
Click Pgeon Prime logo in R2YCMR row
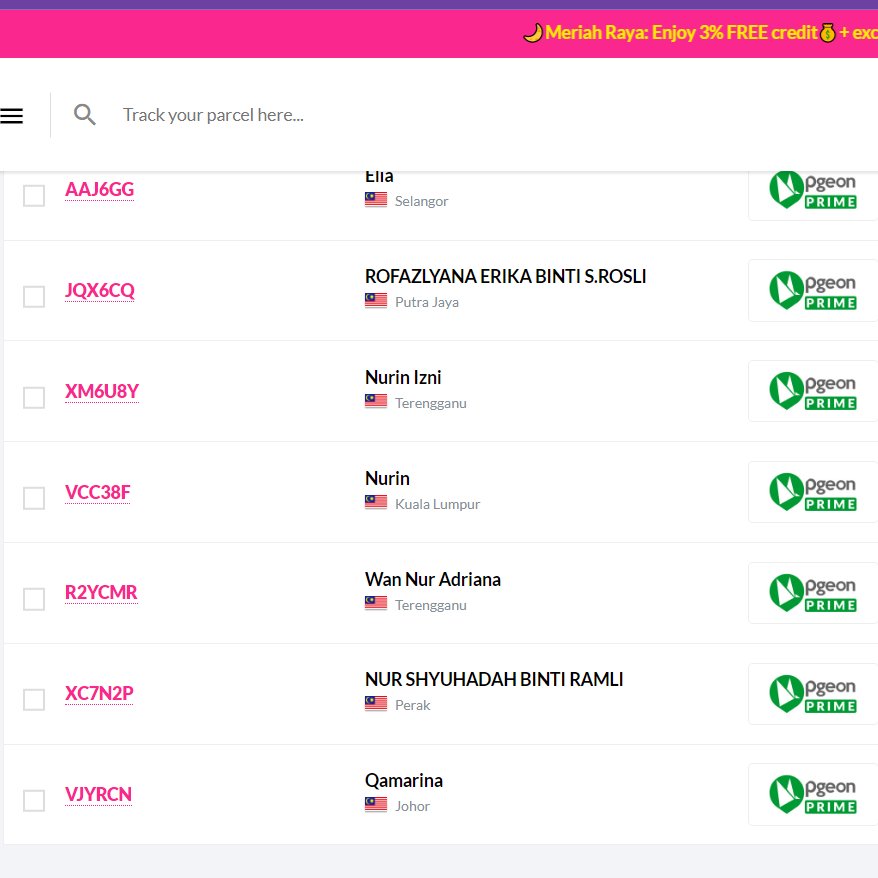tap(812, 592)
